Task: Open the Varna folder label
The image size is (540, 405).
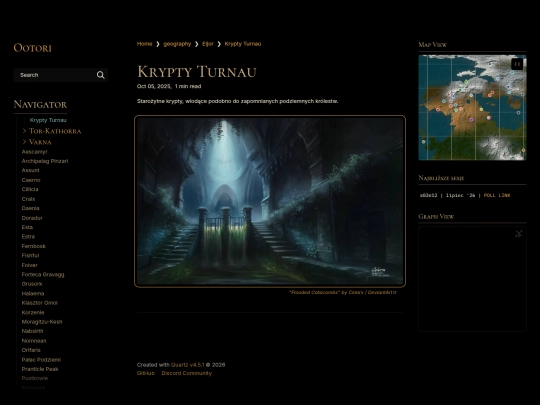Action: [40, 142]
